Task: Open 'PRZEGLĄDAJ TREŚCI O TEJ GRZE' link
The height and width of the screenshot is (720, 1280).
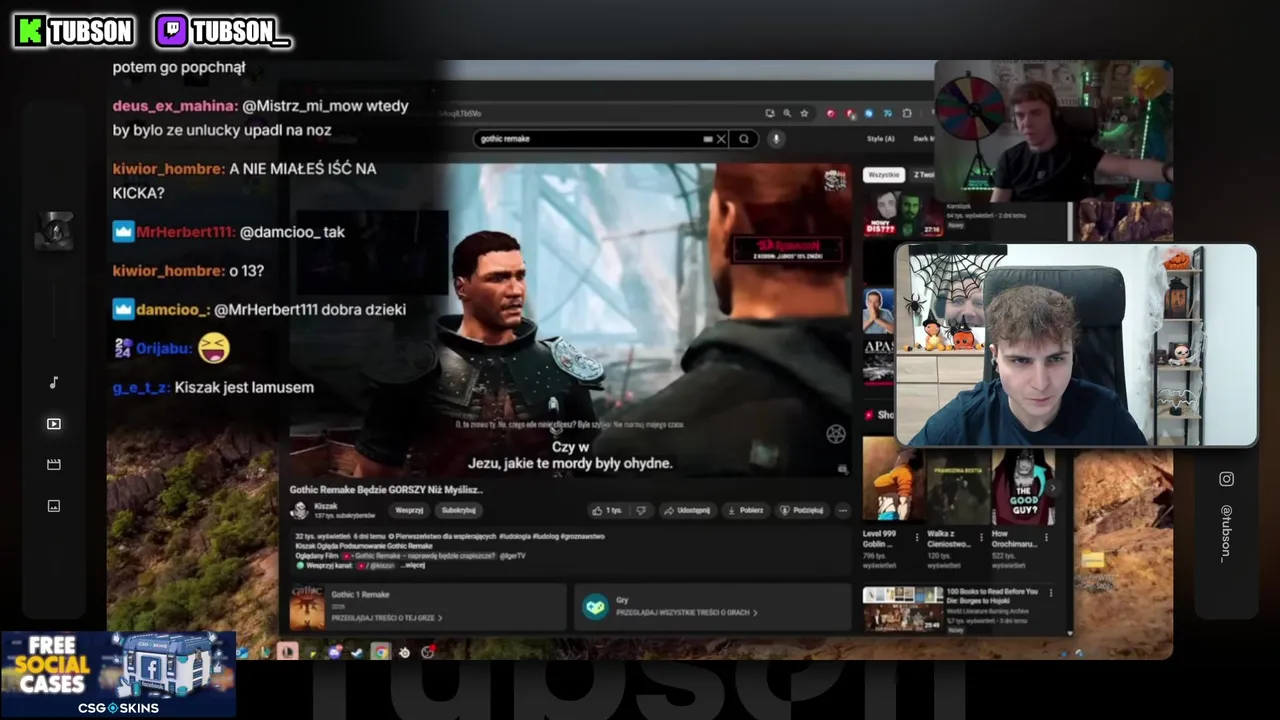Action: [387, 618]
